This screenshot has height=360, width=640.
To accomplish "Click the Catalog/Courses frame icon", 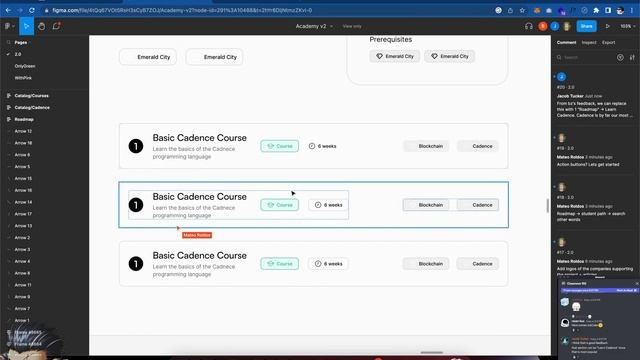I will 9,96.
